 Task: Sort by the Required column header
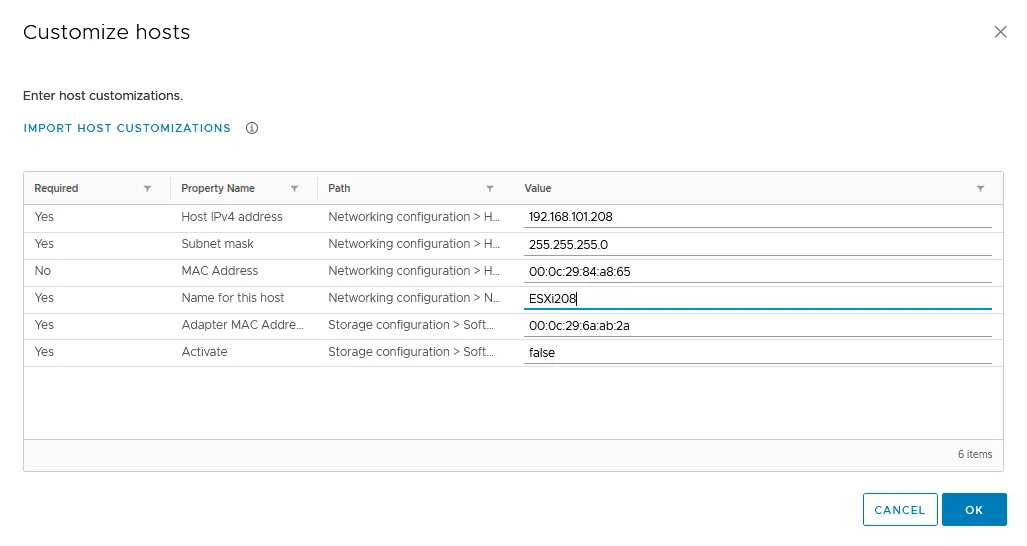[x=56, y=188]
